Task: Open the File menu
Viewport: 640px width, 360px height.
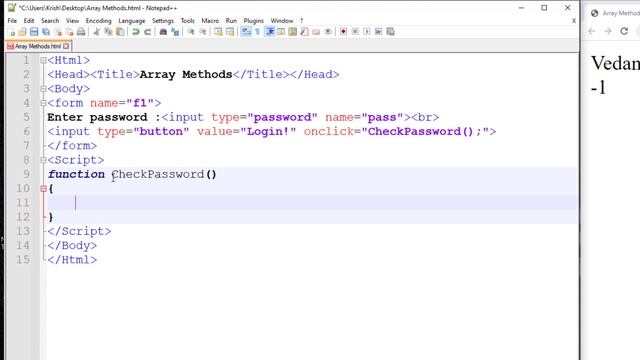Action: [x=12, y=20]
